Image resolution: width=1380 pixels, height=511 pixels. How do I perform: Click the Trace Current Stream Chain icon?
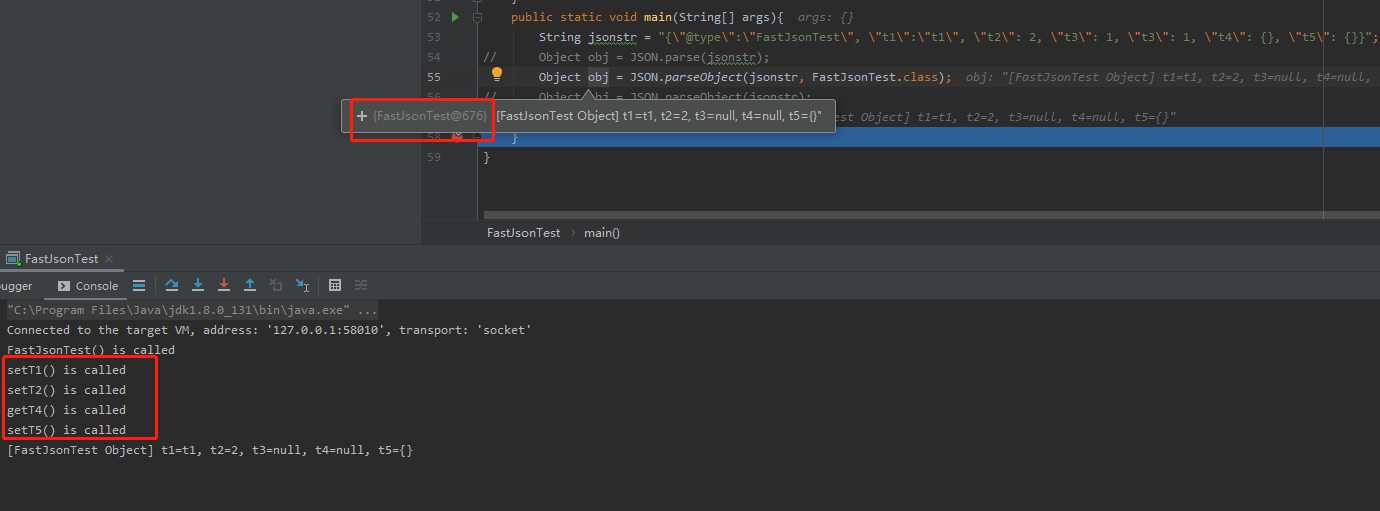pyautogui.click(x=361, y=285)
